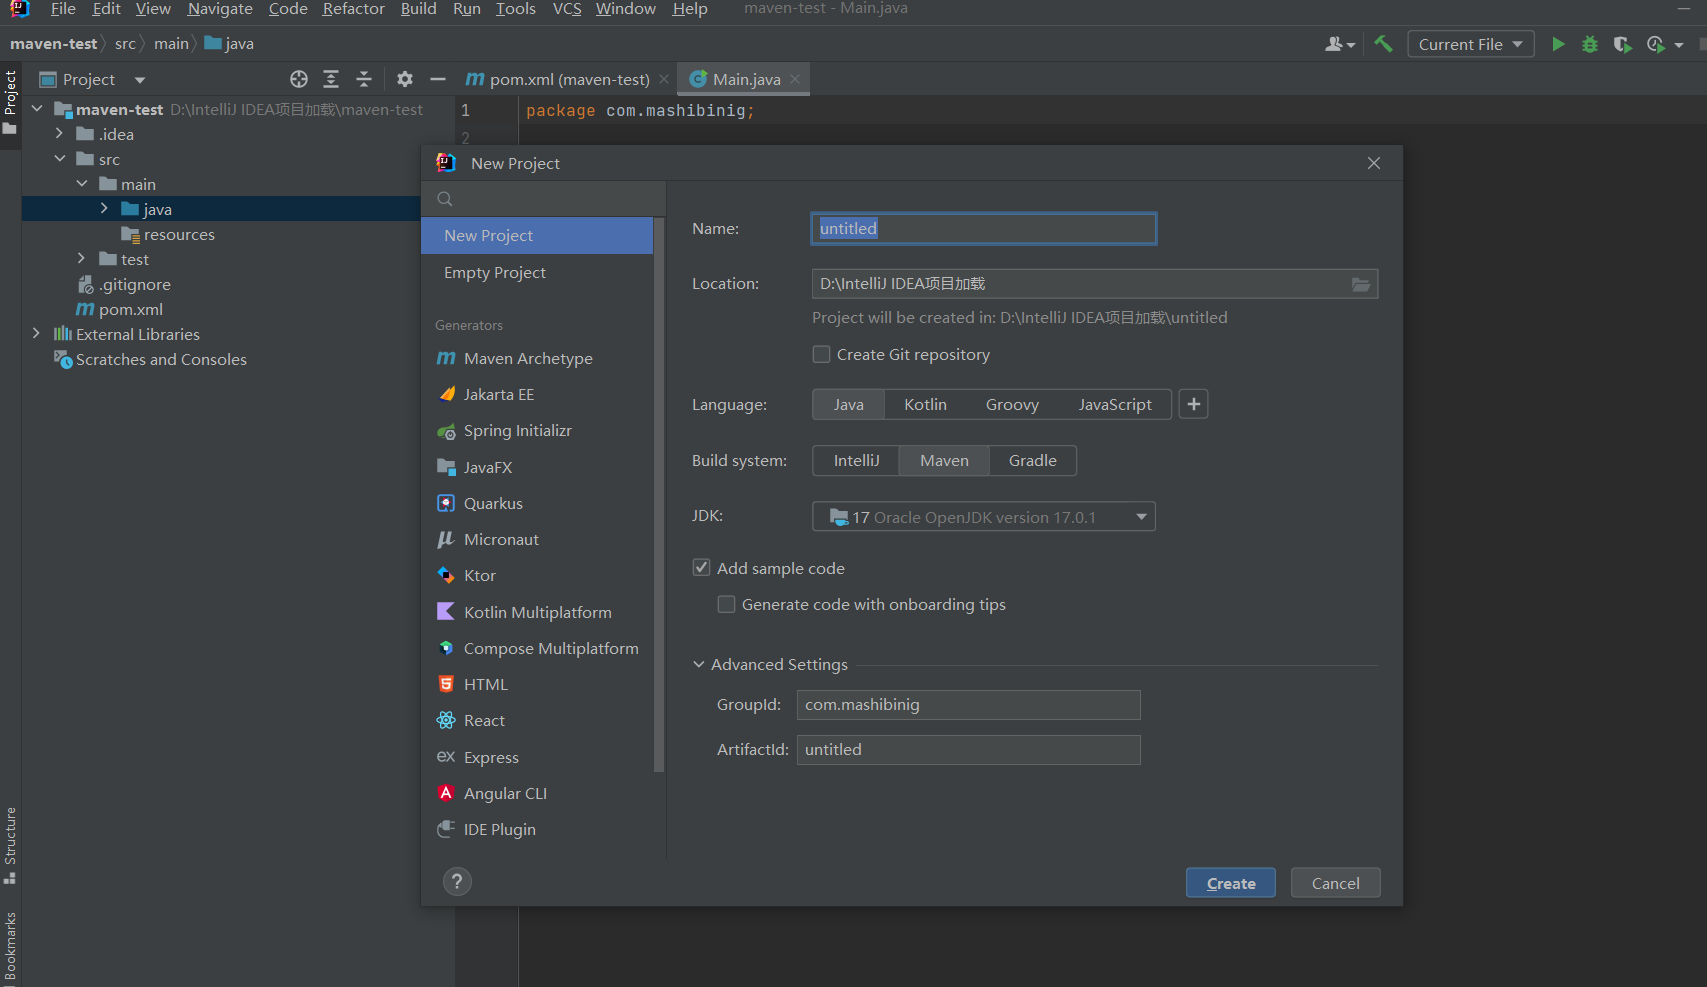1707x987 pixels.
Task: Click the project Name input field
Action: pyautogui.click(x=984, y=228)
